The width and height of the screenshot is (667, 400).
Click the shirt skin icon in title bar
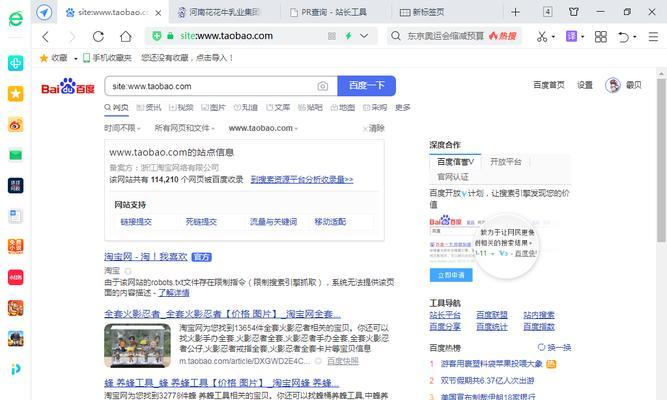(x=573, y=11)
